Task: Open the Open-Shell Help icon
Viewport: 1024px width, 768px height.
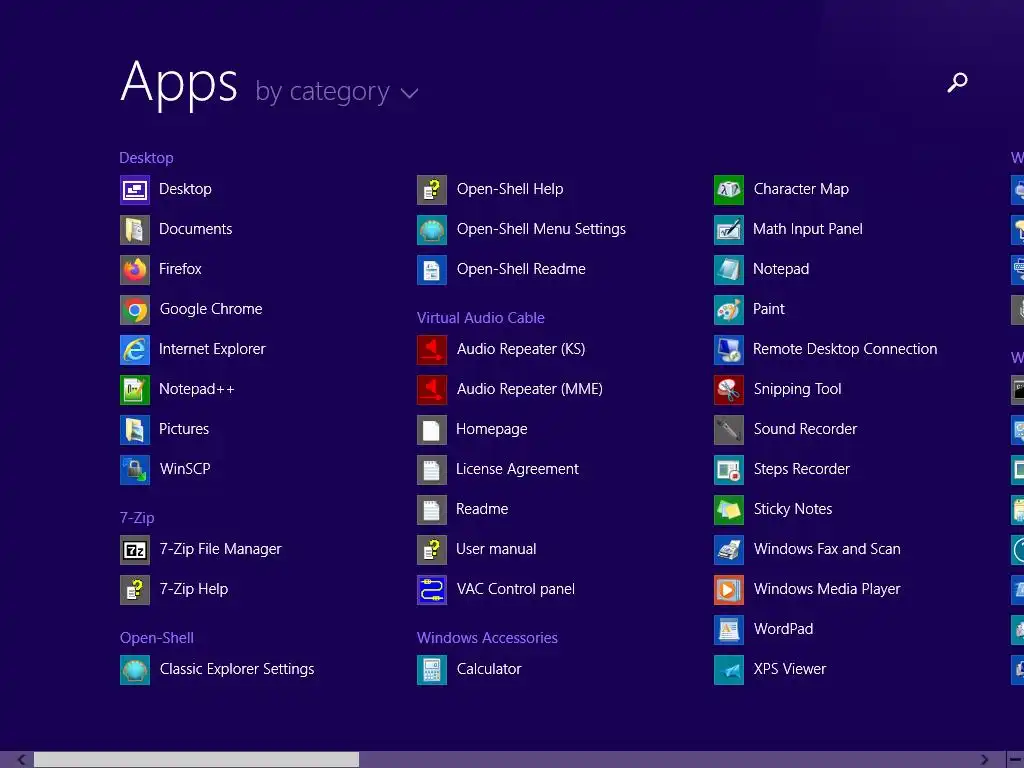Action: 432,190
